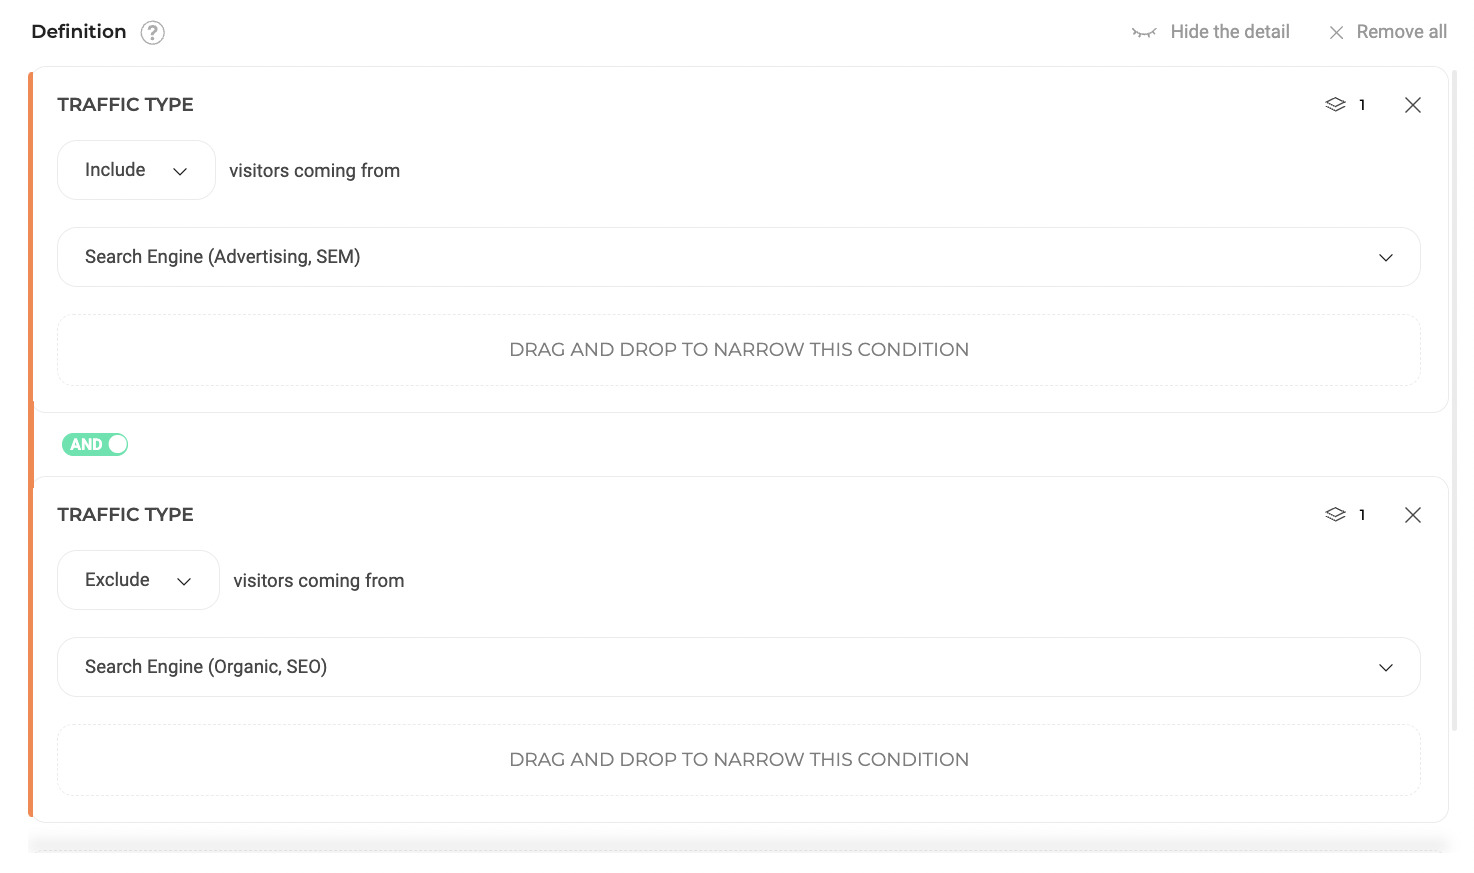This screenshot has height=873, width=1474.
Task: Remove the second Traffic Type condition
Action: tap(1412, 515)
